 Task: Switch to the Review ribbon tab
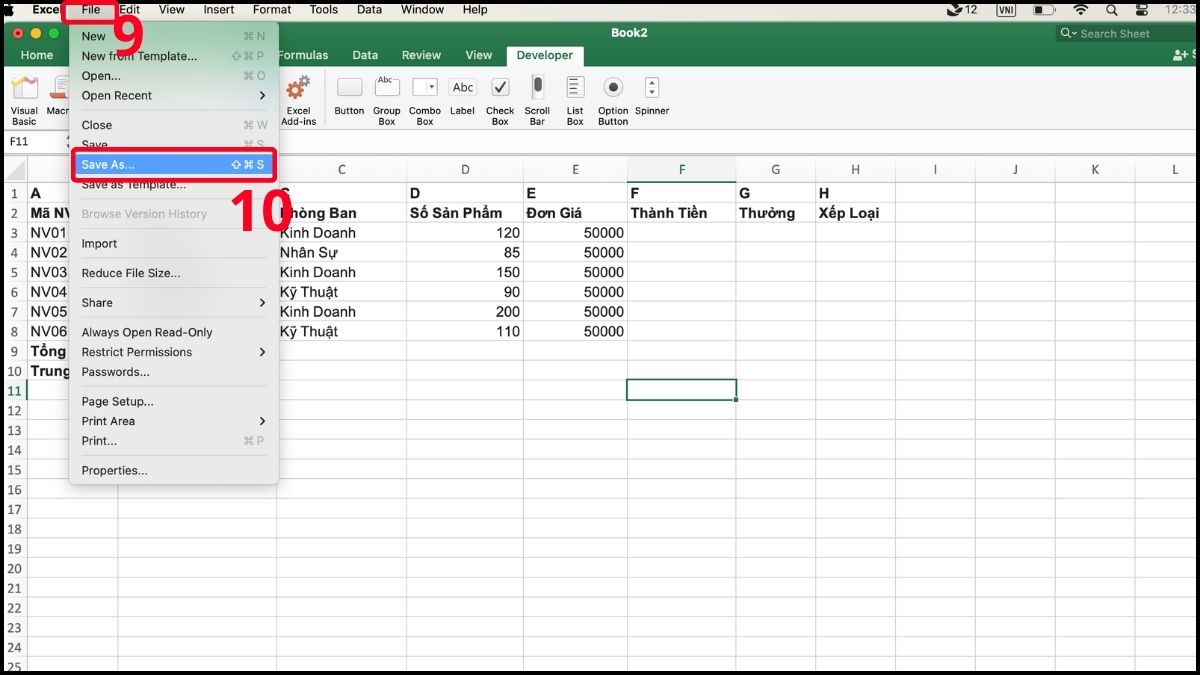click(421, 56)
